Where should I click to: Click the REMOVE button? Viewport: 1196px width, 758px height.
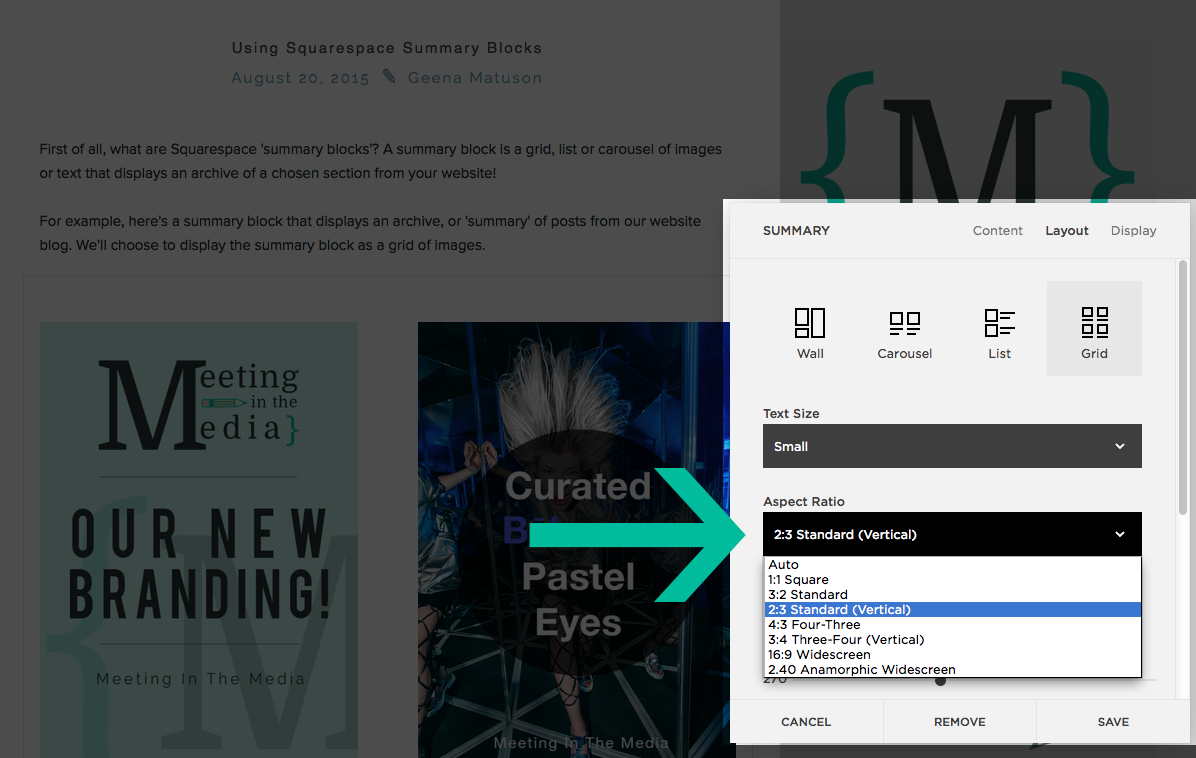[x=960, y=721]
